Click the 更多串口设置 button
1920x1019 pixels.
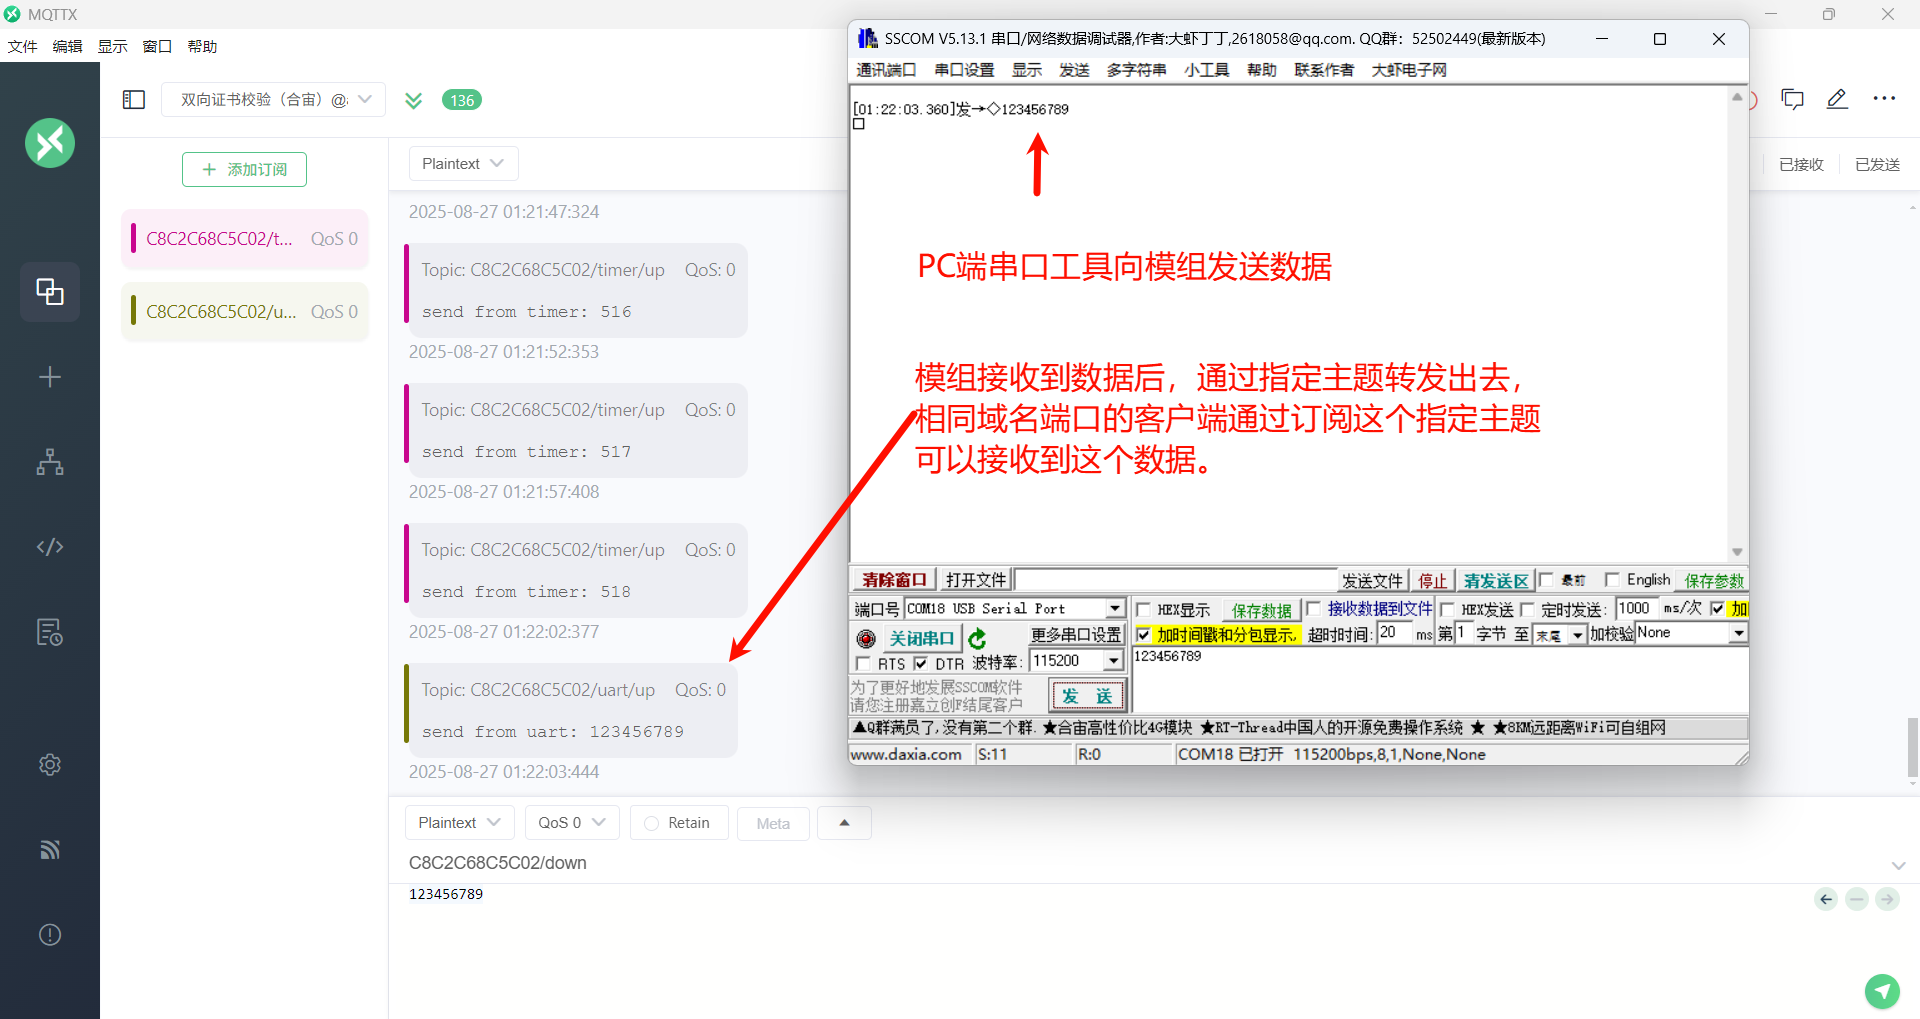coord(1076,635)
